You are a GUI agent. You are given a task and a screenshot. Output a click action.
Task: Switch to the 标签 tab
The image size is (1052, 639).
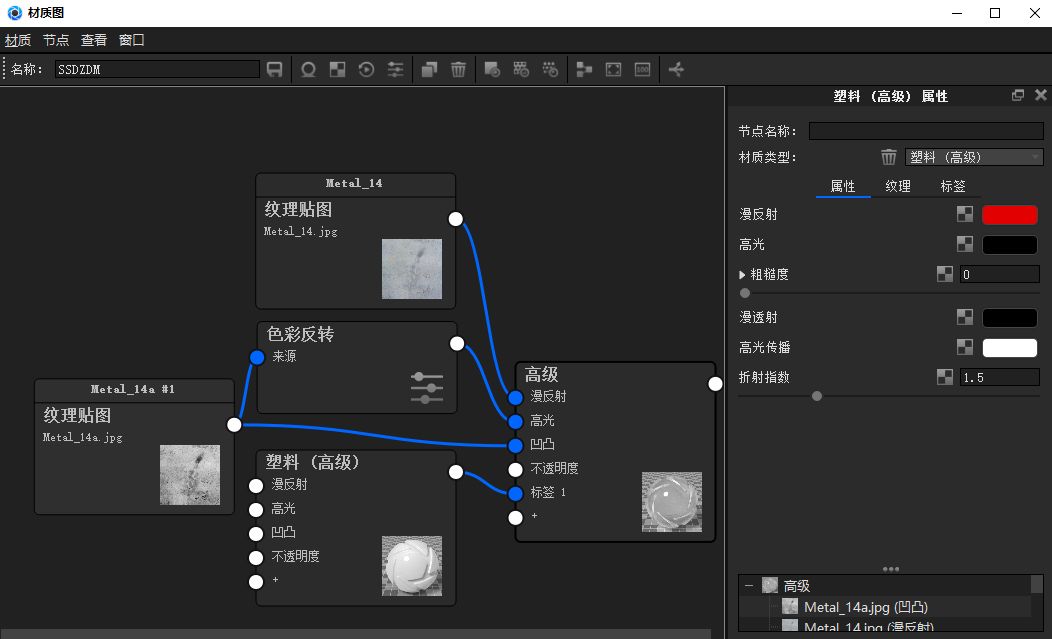pyautogui.click(x=953, y=186)
